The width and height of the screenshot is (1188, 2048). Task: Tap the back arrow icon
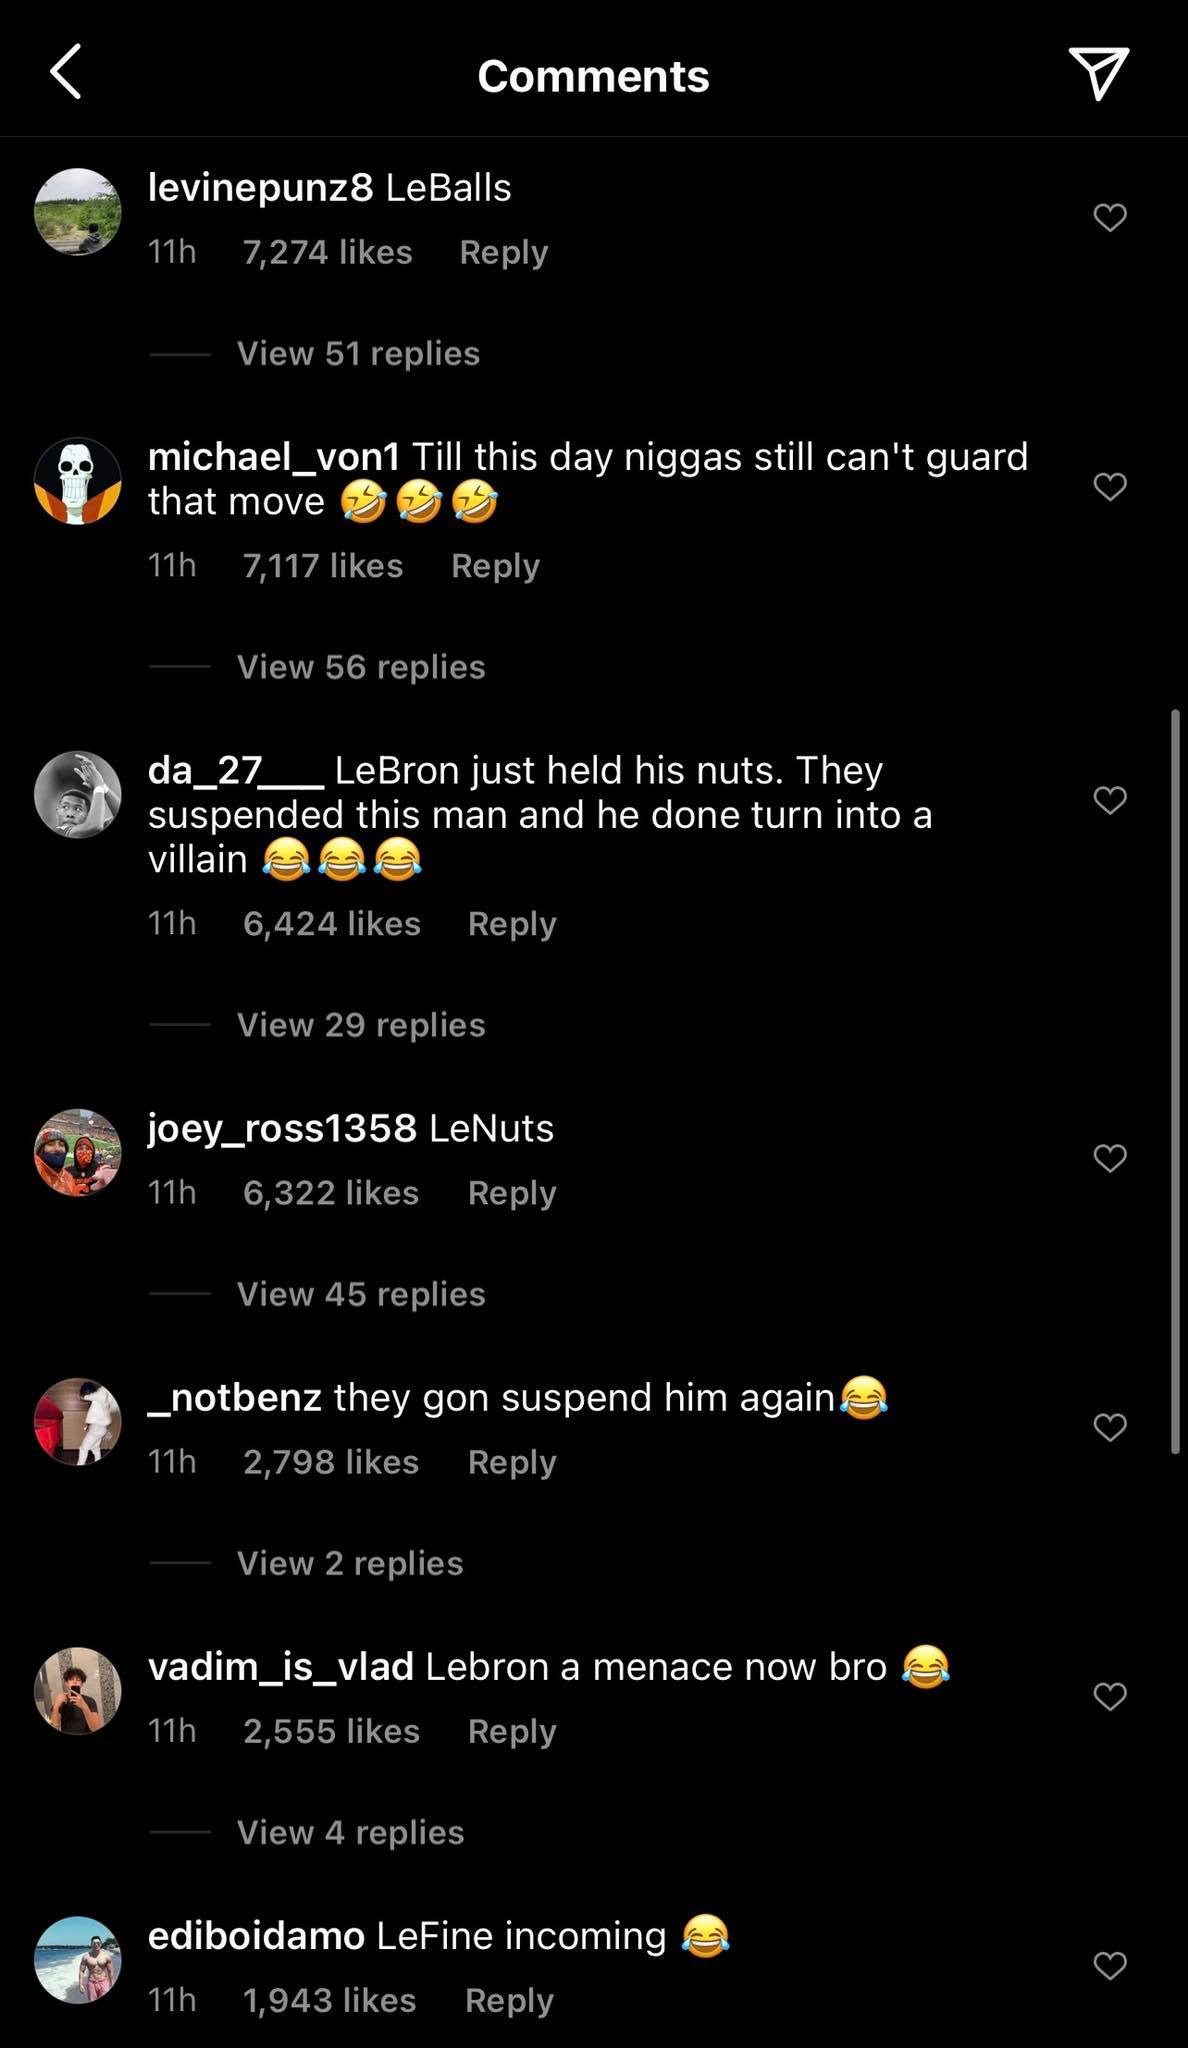[x=66, y=73]
